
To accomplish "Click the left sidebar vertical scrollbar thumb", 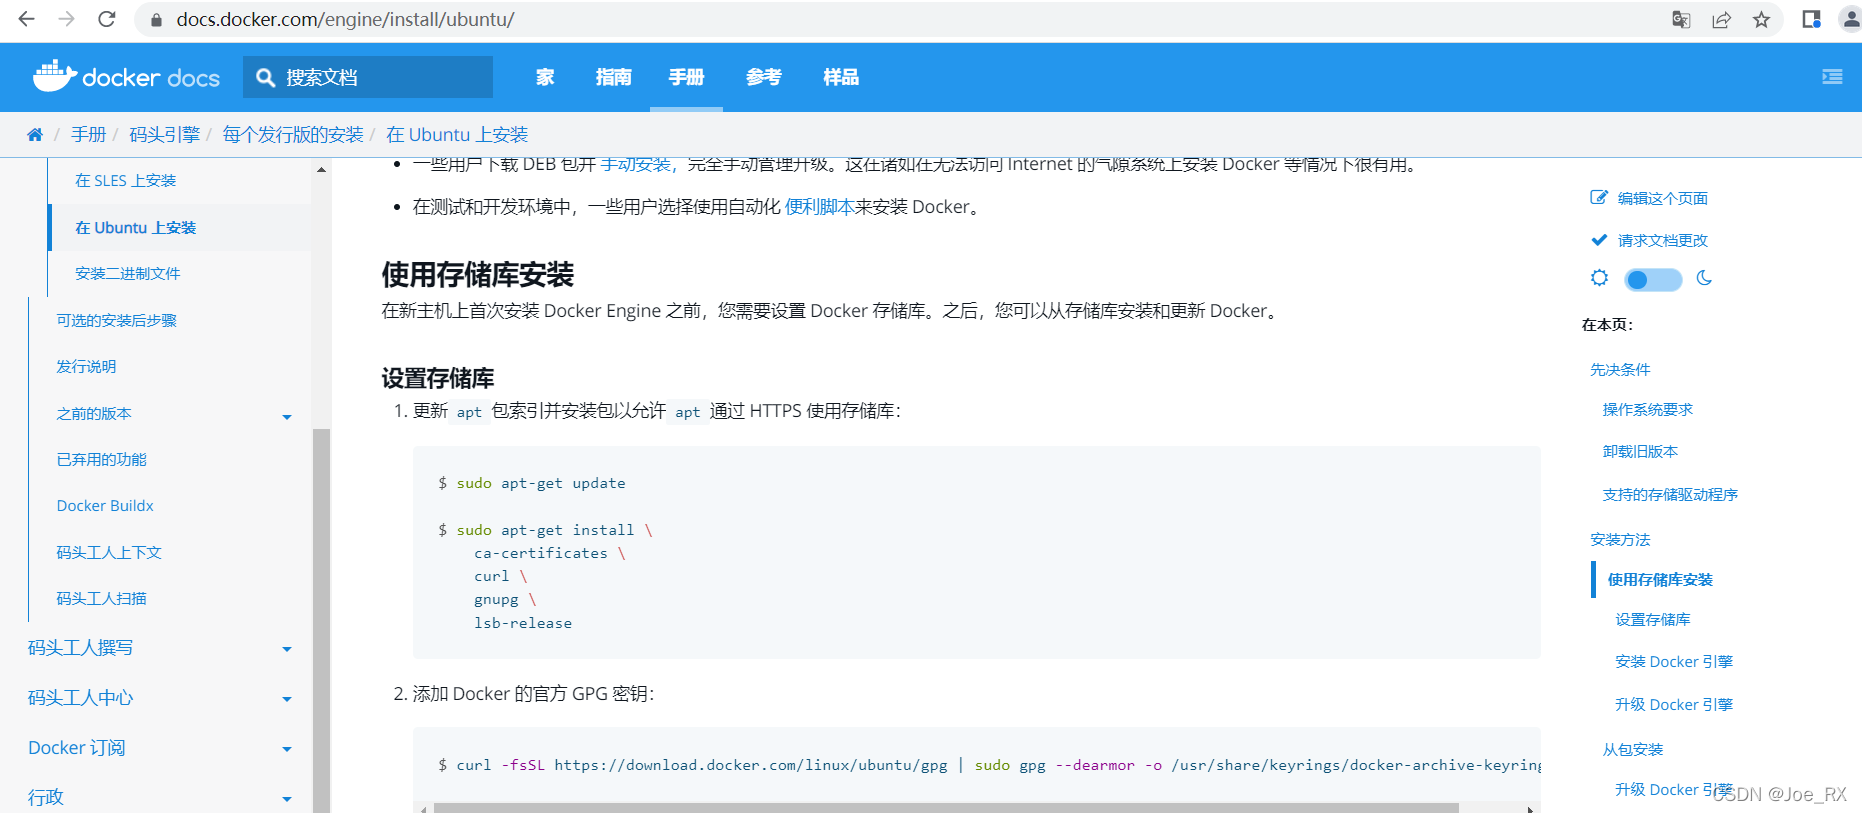I will tap(321, 620).
